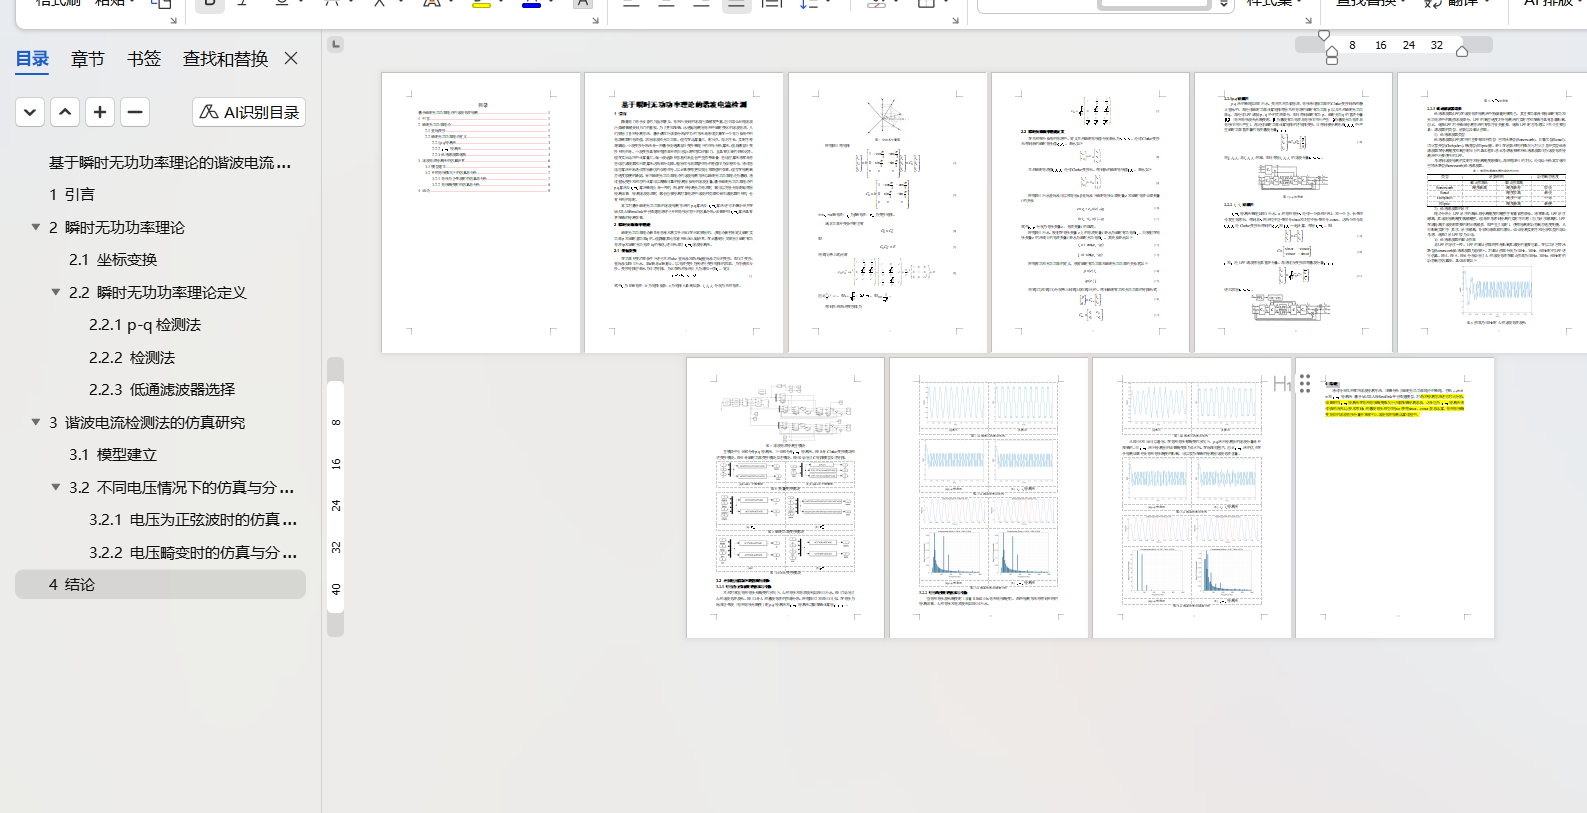Viewport: 1587px width, 813px height.
Task: Switch to the 章节 tab
Action: tap(87, 59)
